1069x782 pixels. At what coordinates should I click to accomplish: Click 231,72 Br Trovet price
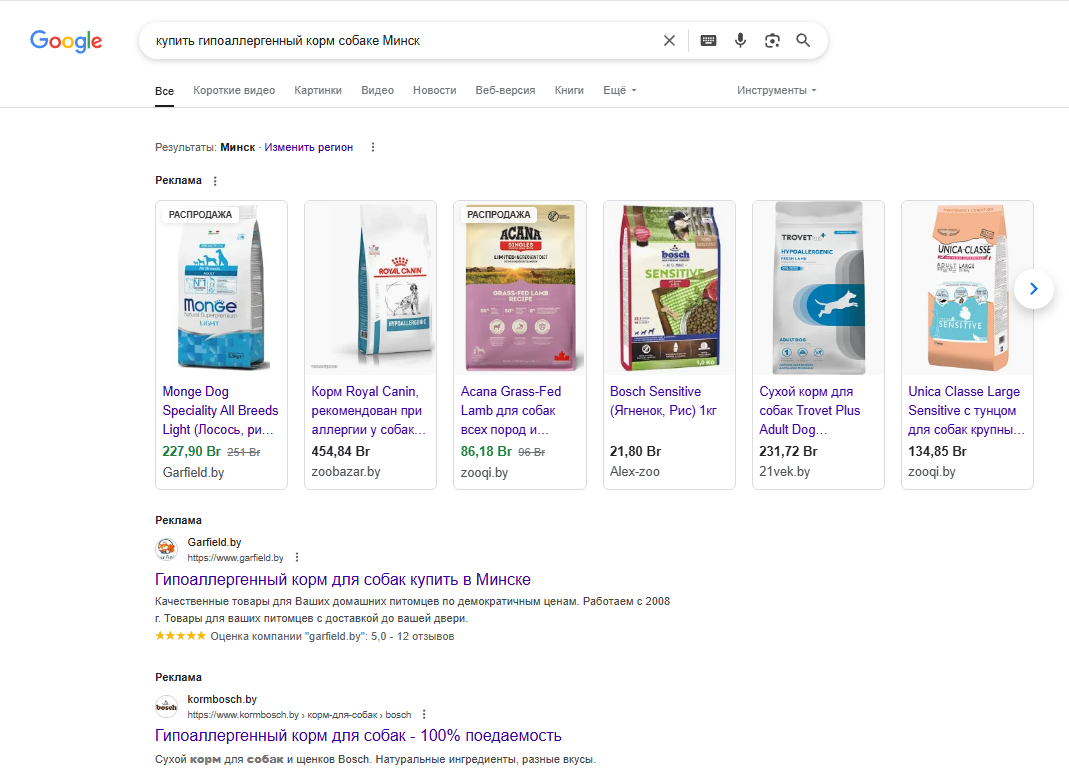pyautogui.click(x=788, y=451)
